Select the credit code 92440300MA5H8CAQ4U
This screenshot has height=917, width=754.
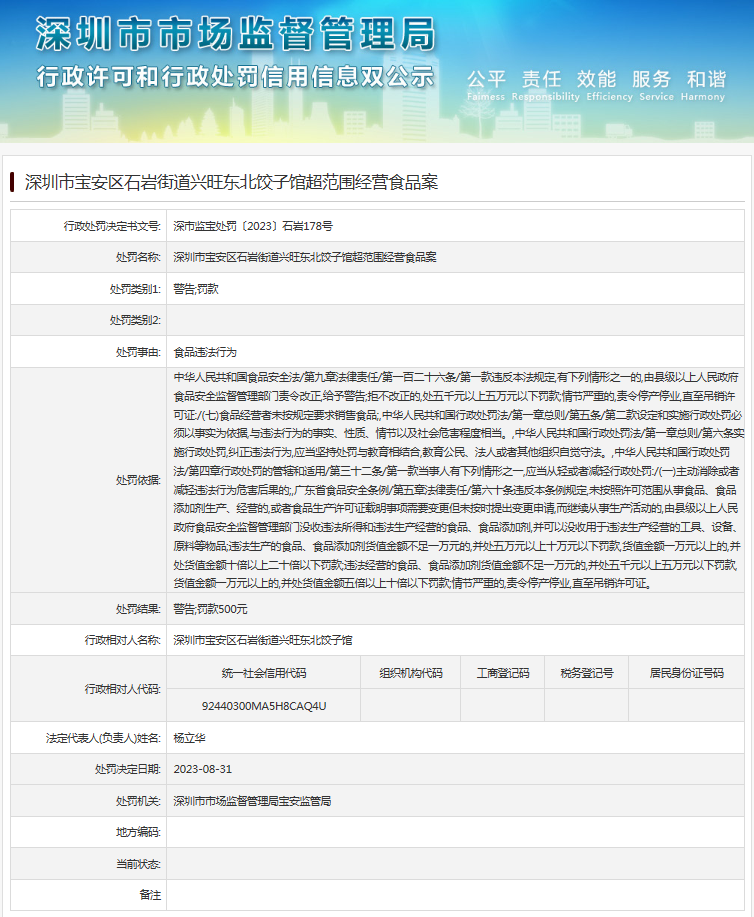tap(264, 706)
